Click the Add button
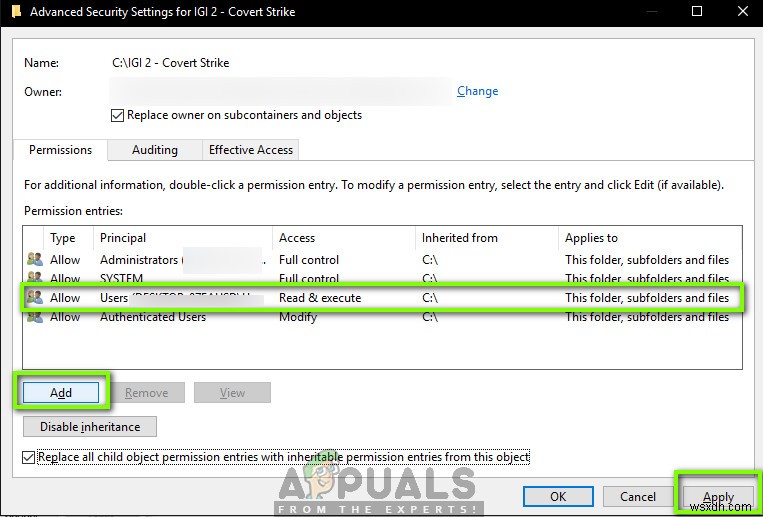 61,392
